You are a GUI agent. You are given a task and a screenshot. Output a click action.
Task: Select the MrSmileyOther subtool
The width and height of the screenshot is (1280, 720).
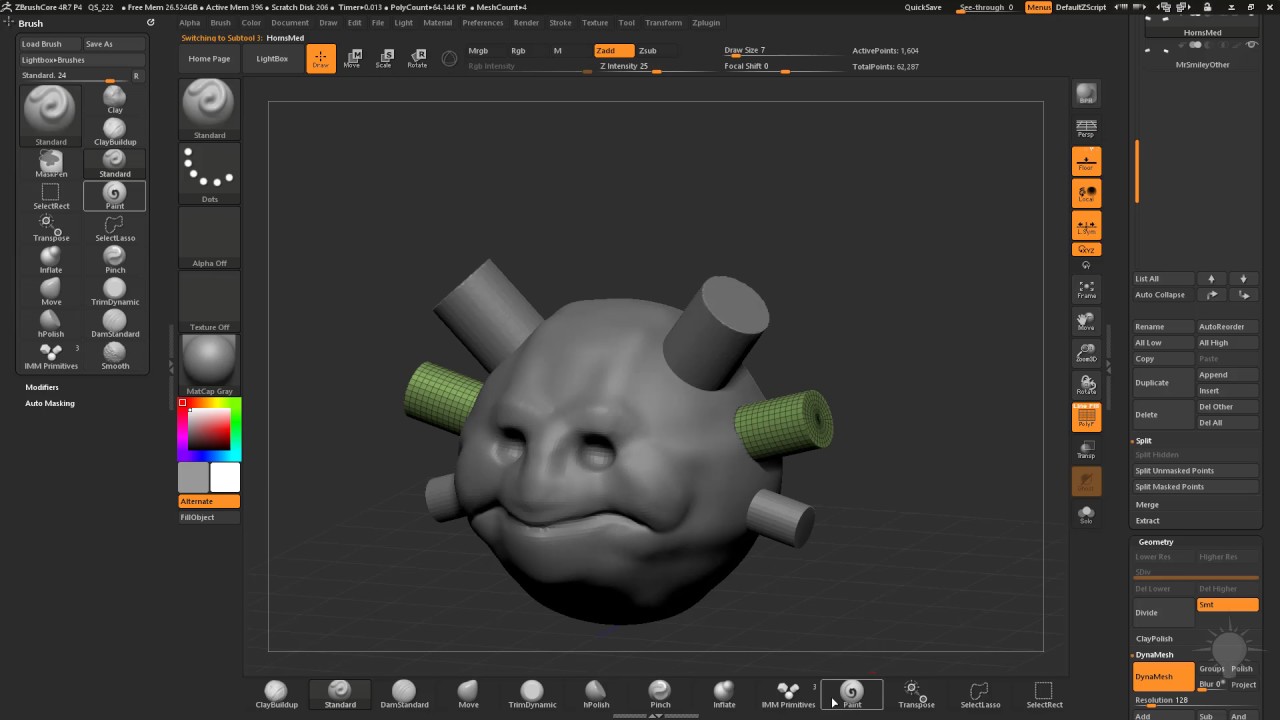(1202, 65)
